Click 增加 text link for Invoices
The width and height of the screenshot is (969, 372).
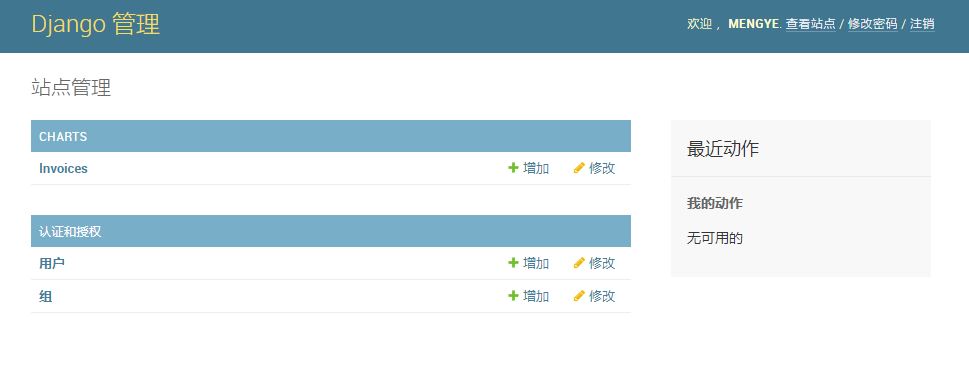[x=536, y=168]
